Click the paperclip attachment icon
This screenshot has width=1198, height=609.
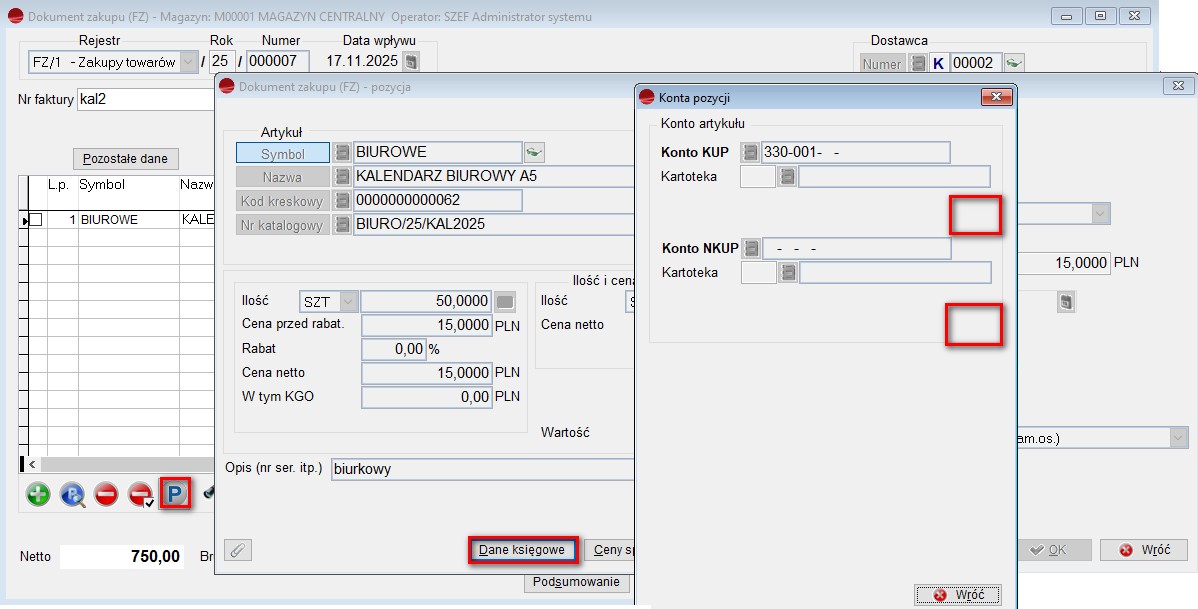click(238, 549)
